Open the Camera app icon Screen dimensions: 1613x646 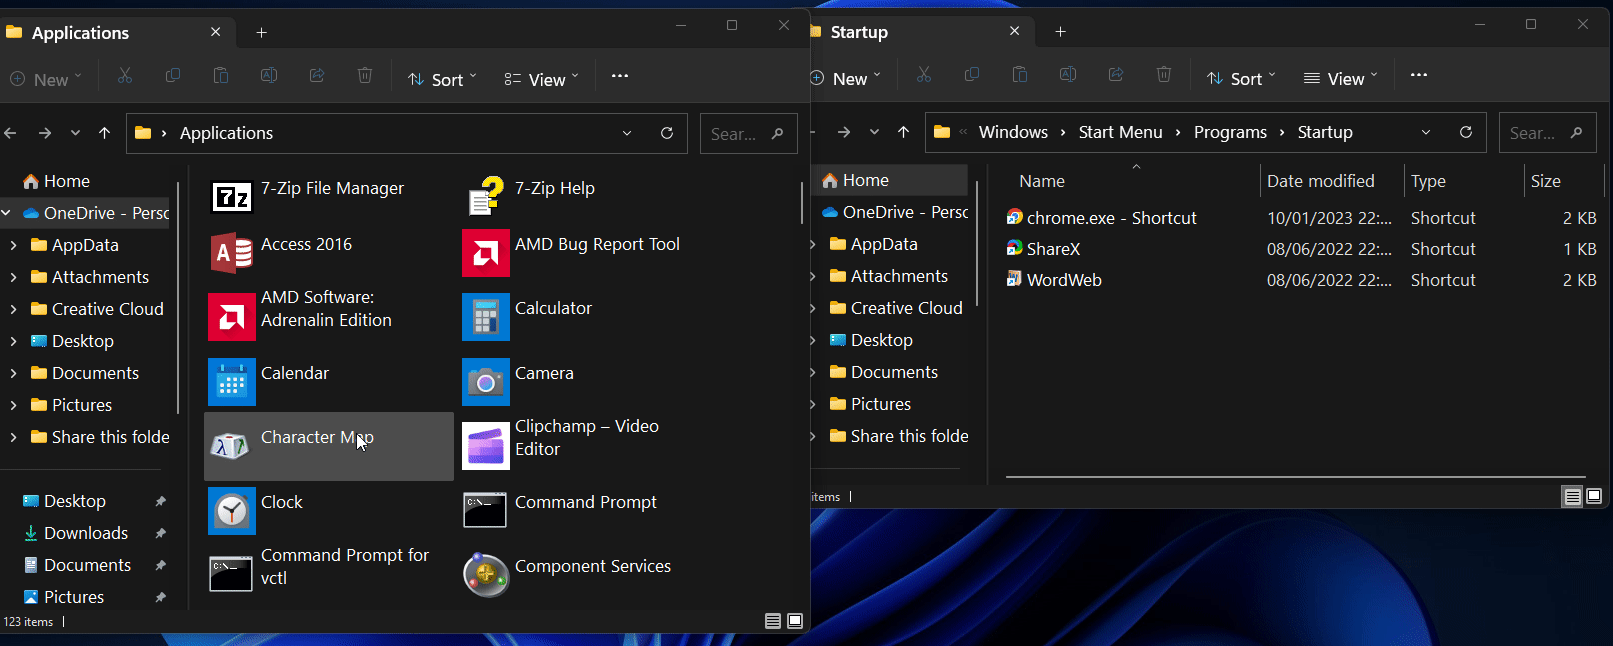coord(486,382)
